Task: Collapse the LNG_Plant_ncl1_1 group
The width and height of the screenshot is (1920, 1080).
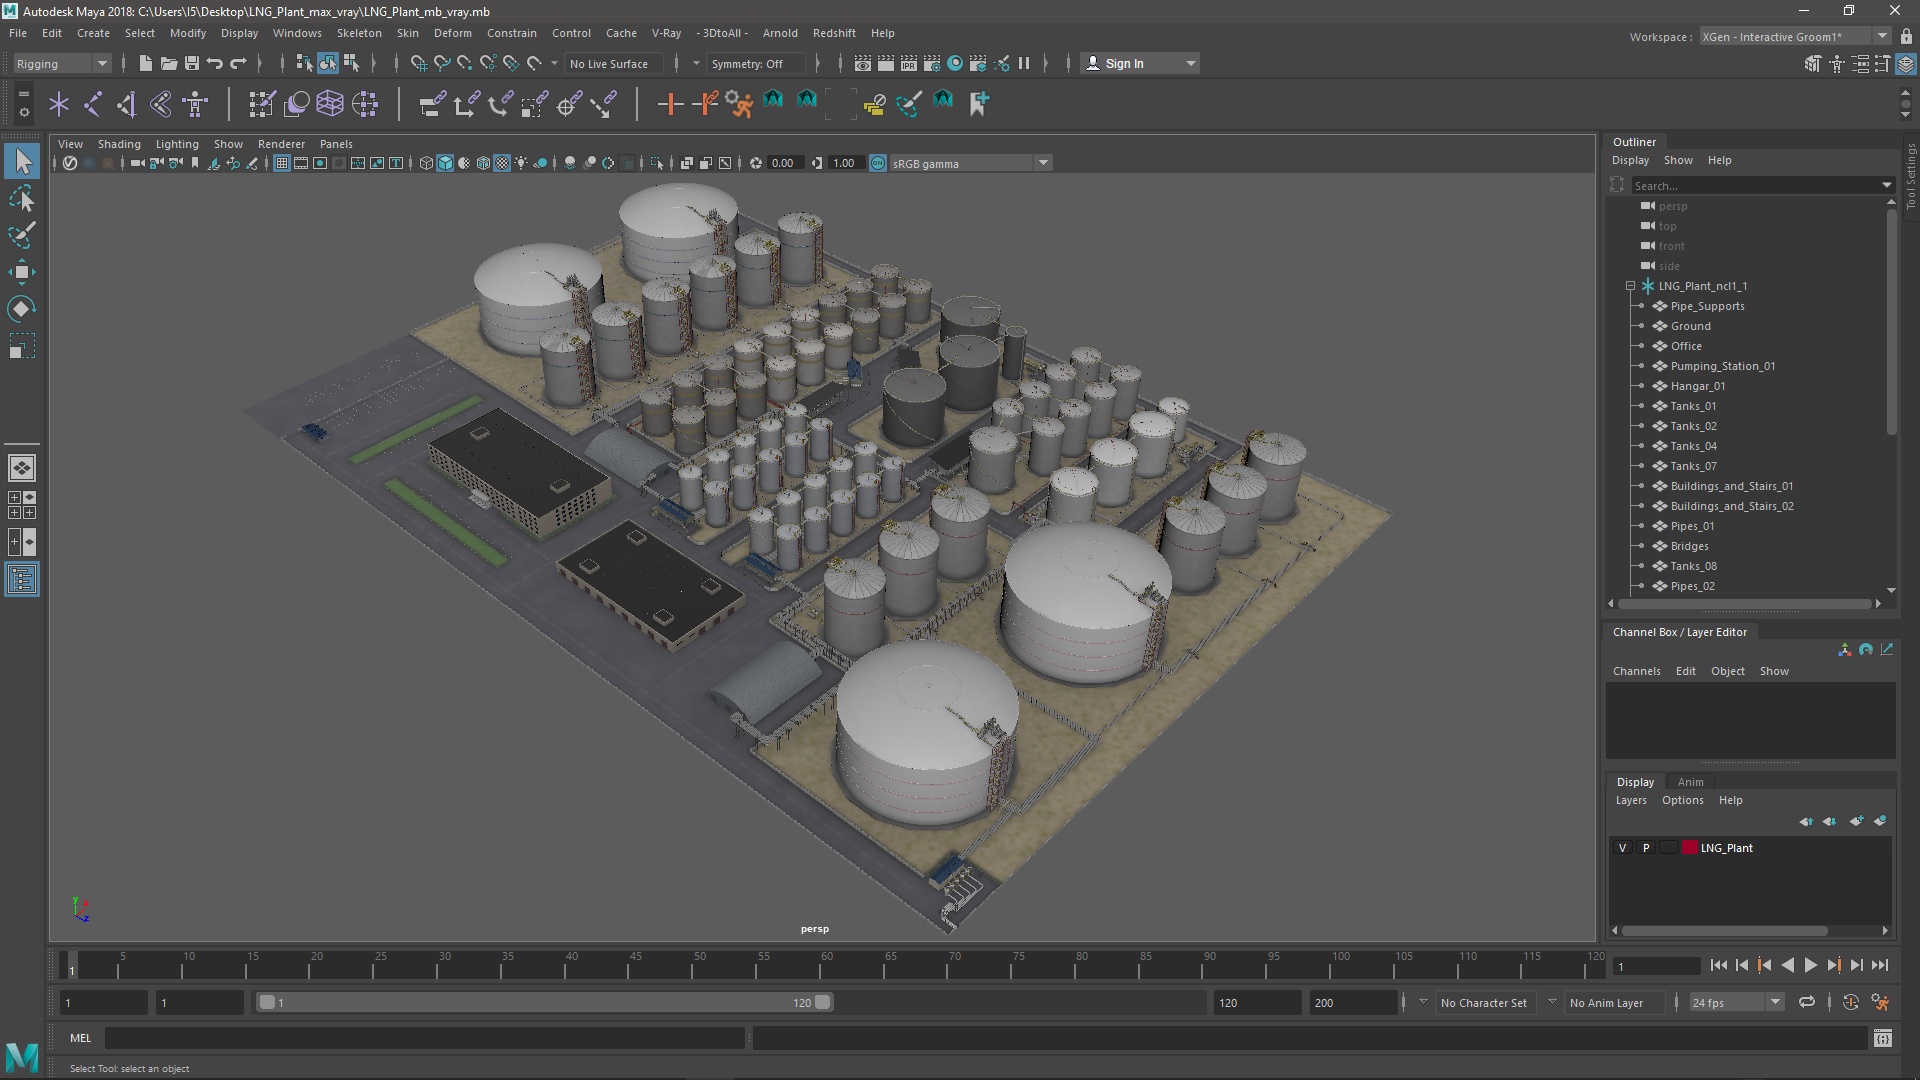Action: pyautogui.click(x=1630, y=286)
